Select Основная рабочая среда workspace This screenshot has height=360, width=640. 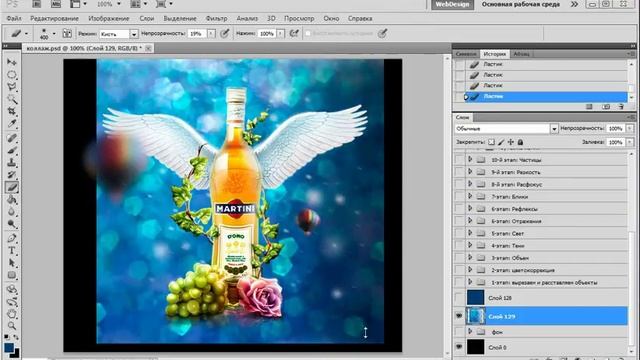coord(520,4)
